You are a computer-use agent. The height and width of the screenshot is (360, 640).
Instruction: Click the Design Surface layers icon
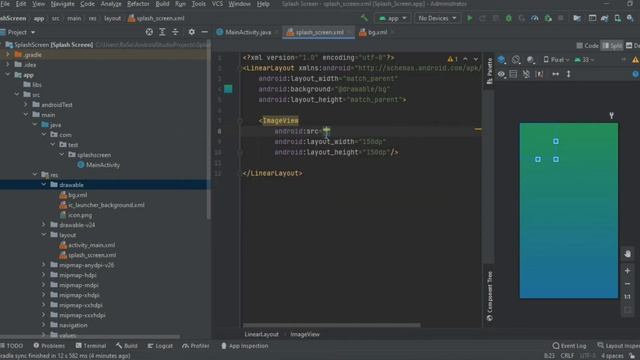click(x=502, y=60)
